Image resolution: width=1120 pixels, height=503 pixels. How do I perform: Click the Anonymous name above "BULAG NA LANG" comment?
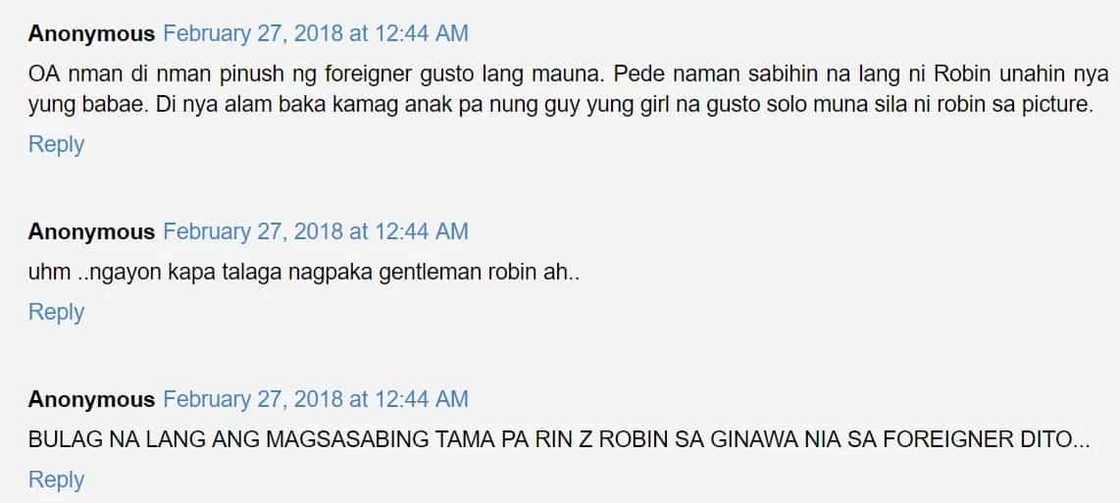pyautogui.click(x=91, y=399)
